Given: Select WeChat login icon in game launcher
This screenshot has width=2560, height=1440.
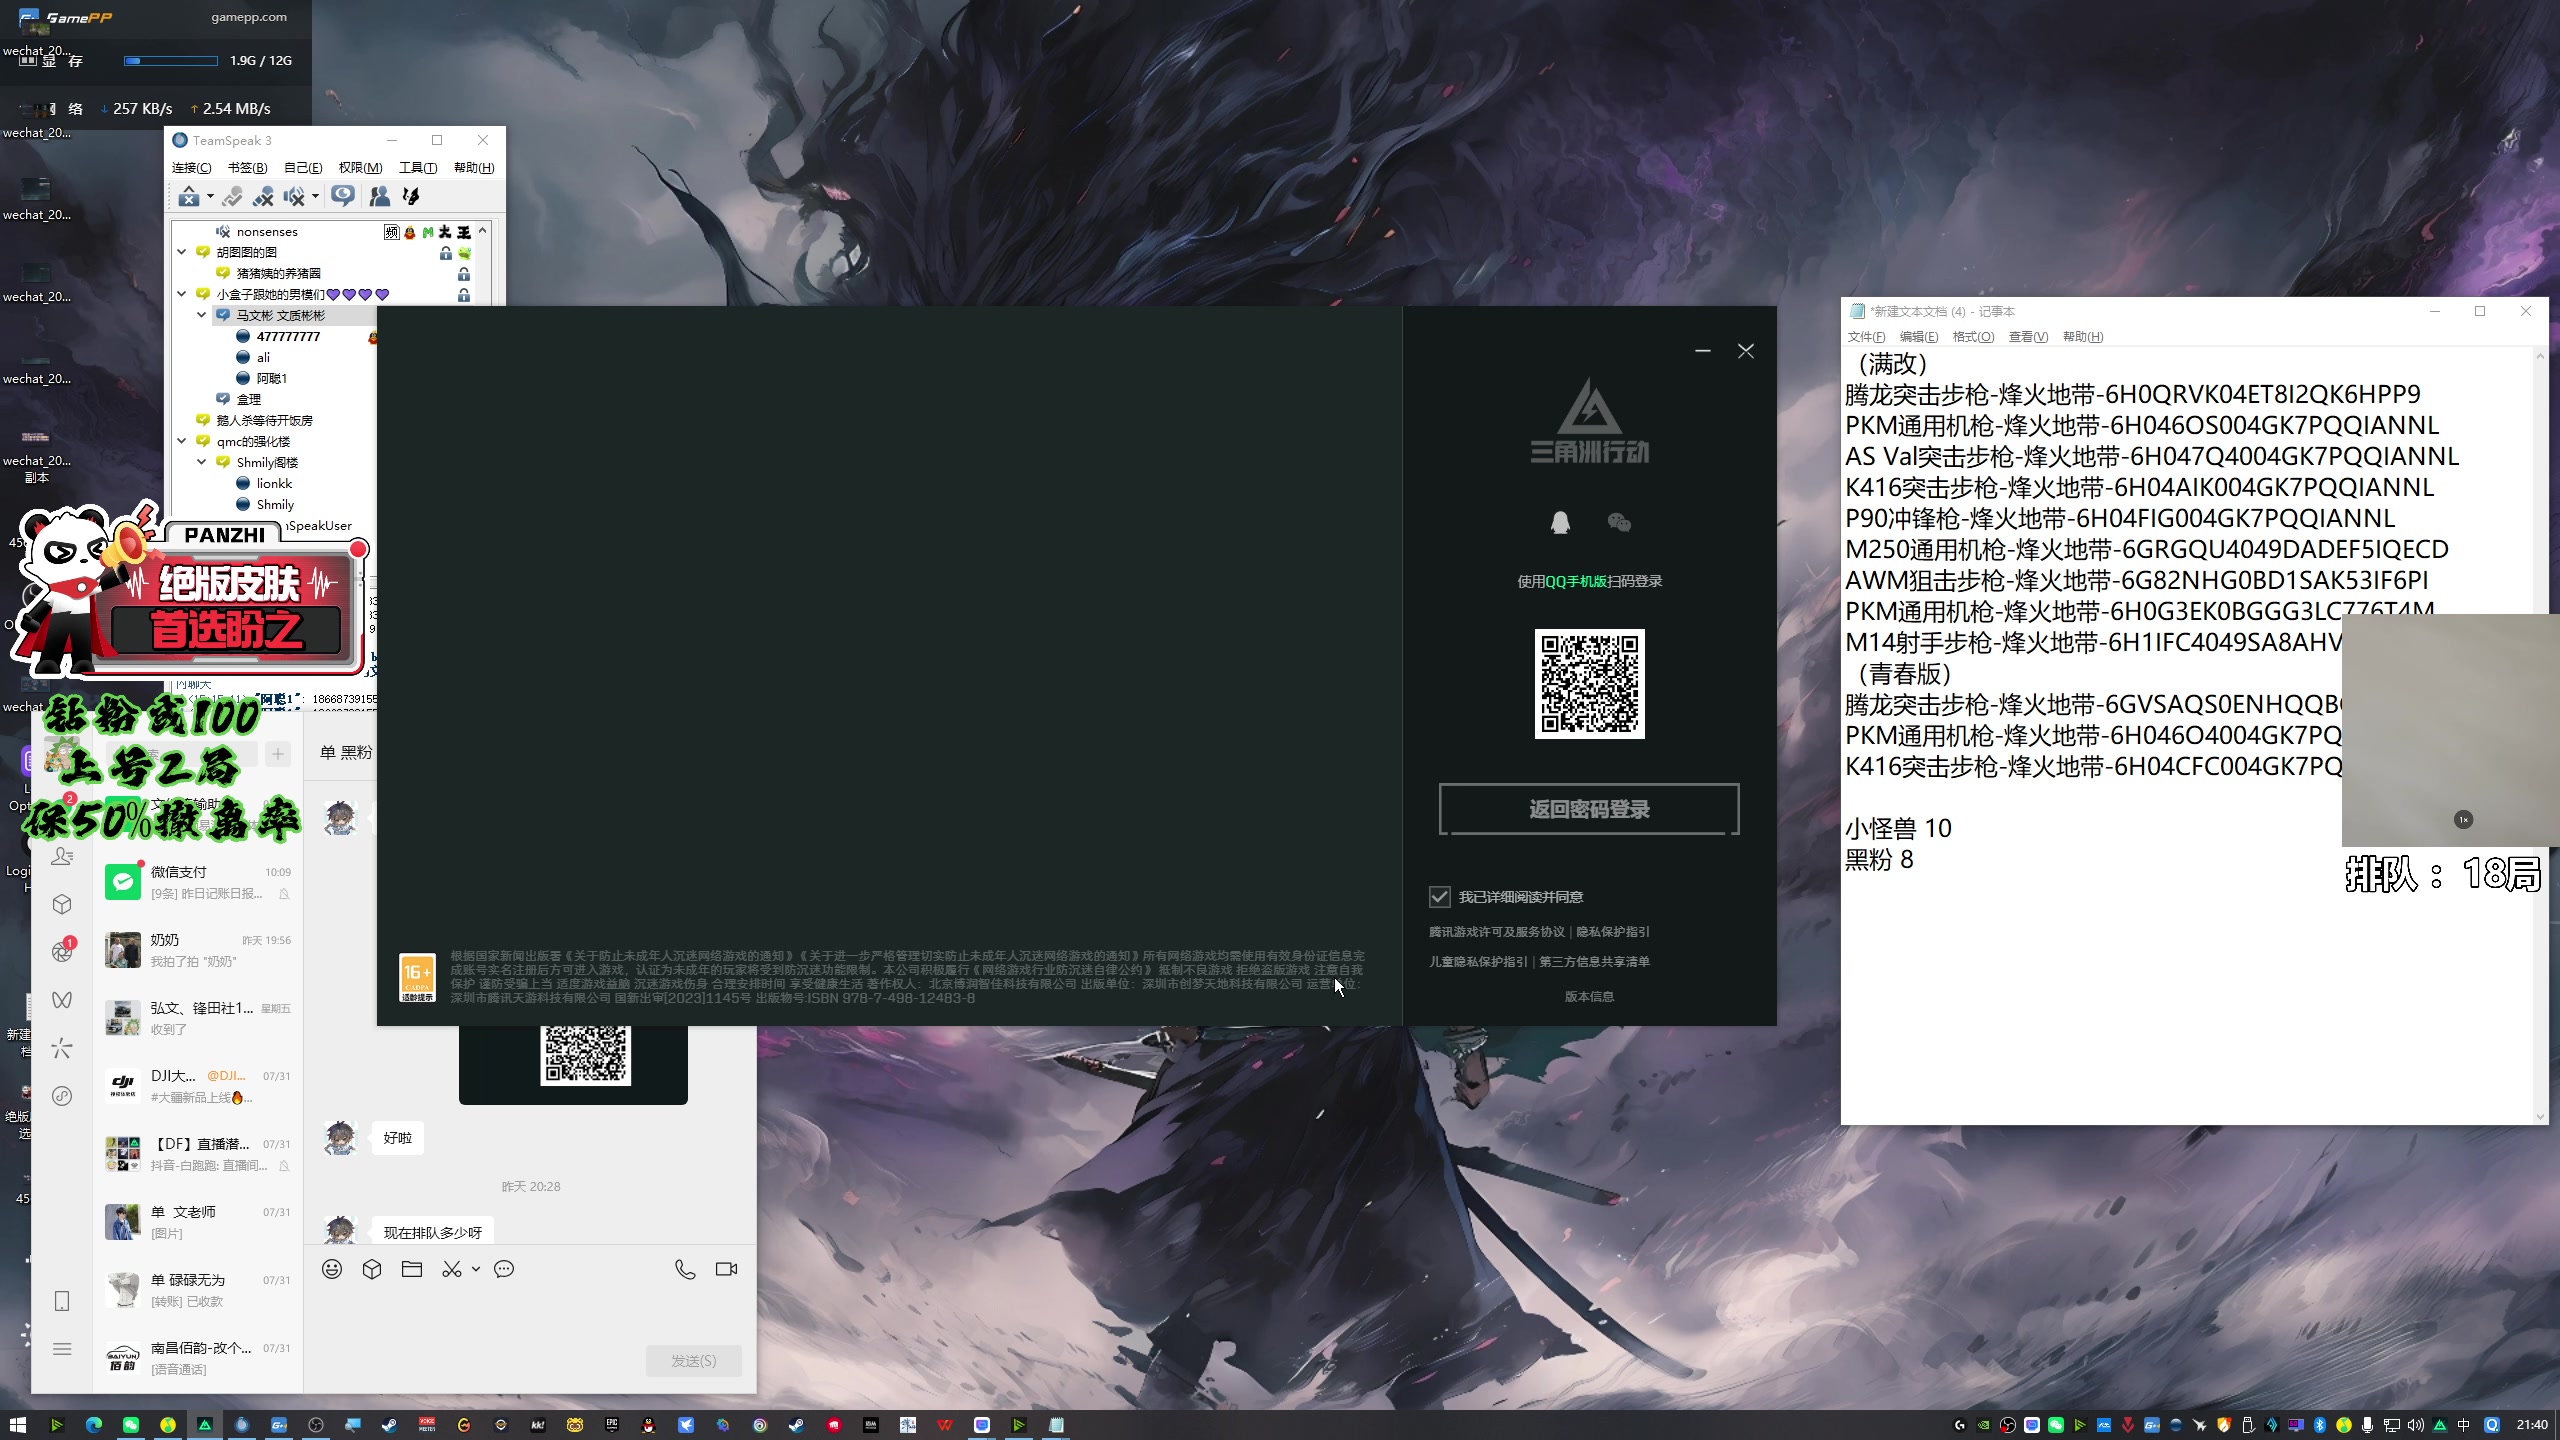Looking at the screenshot, I should (1619, 522).
